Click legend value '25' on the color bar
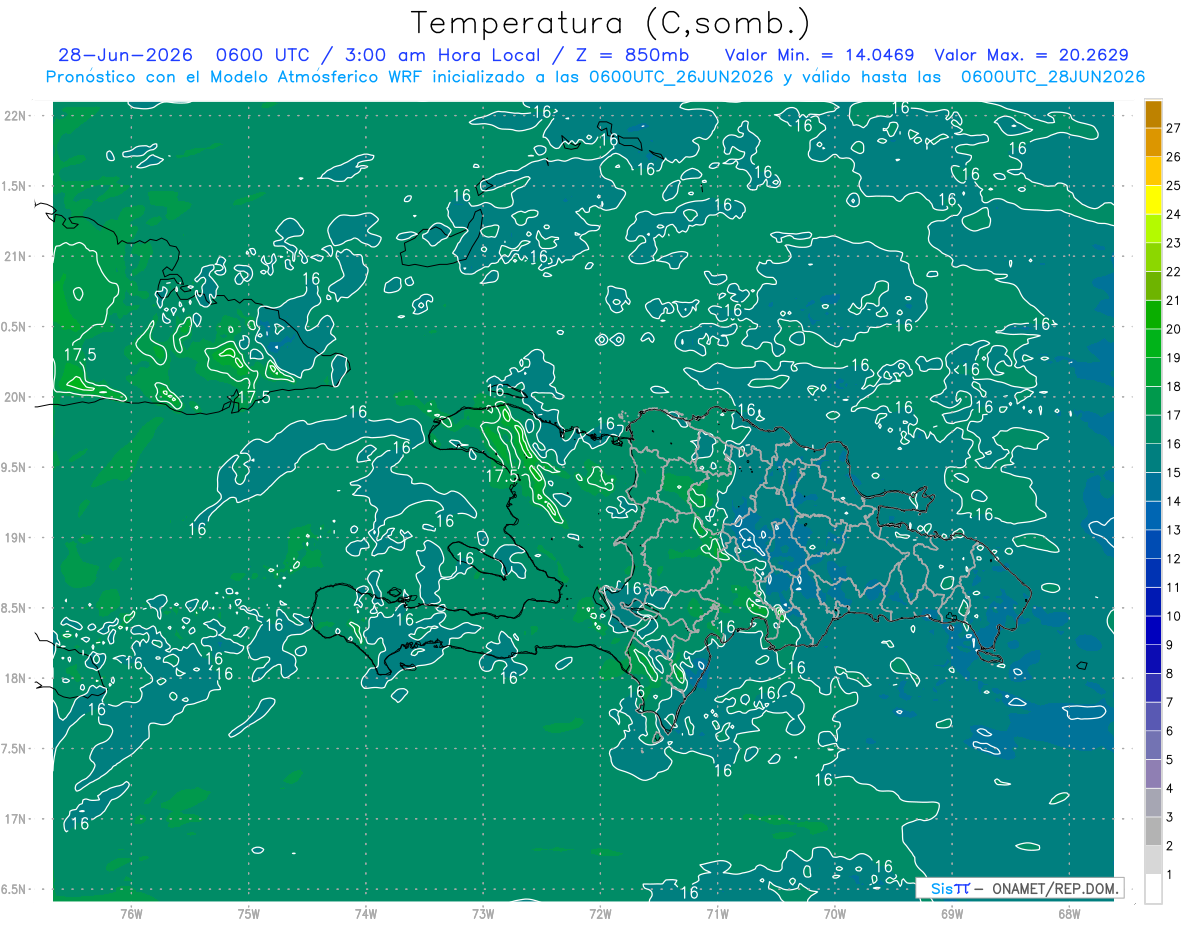 (1173, 186)
